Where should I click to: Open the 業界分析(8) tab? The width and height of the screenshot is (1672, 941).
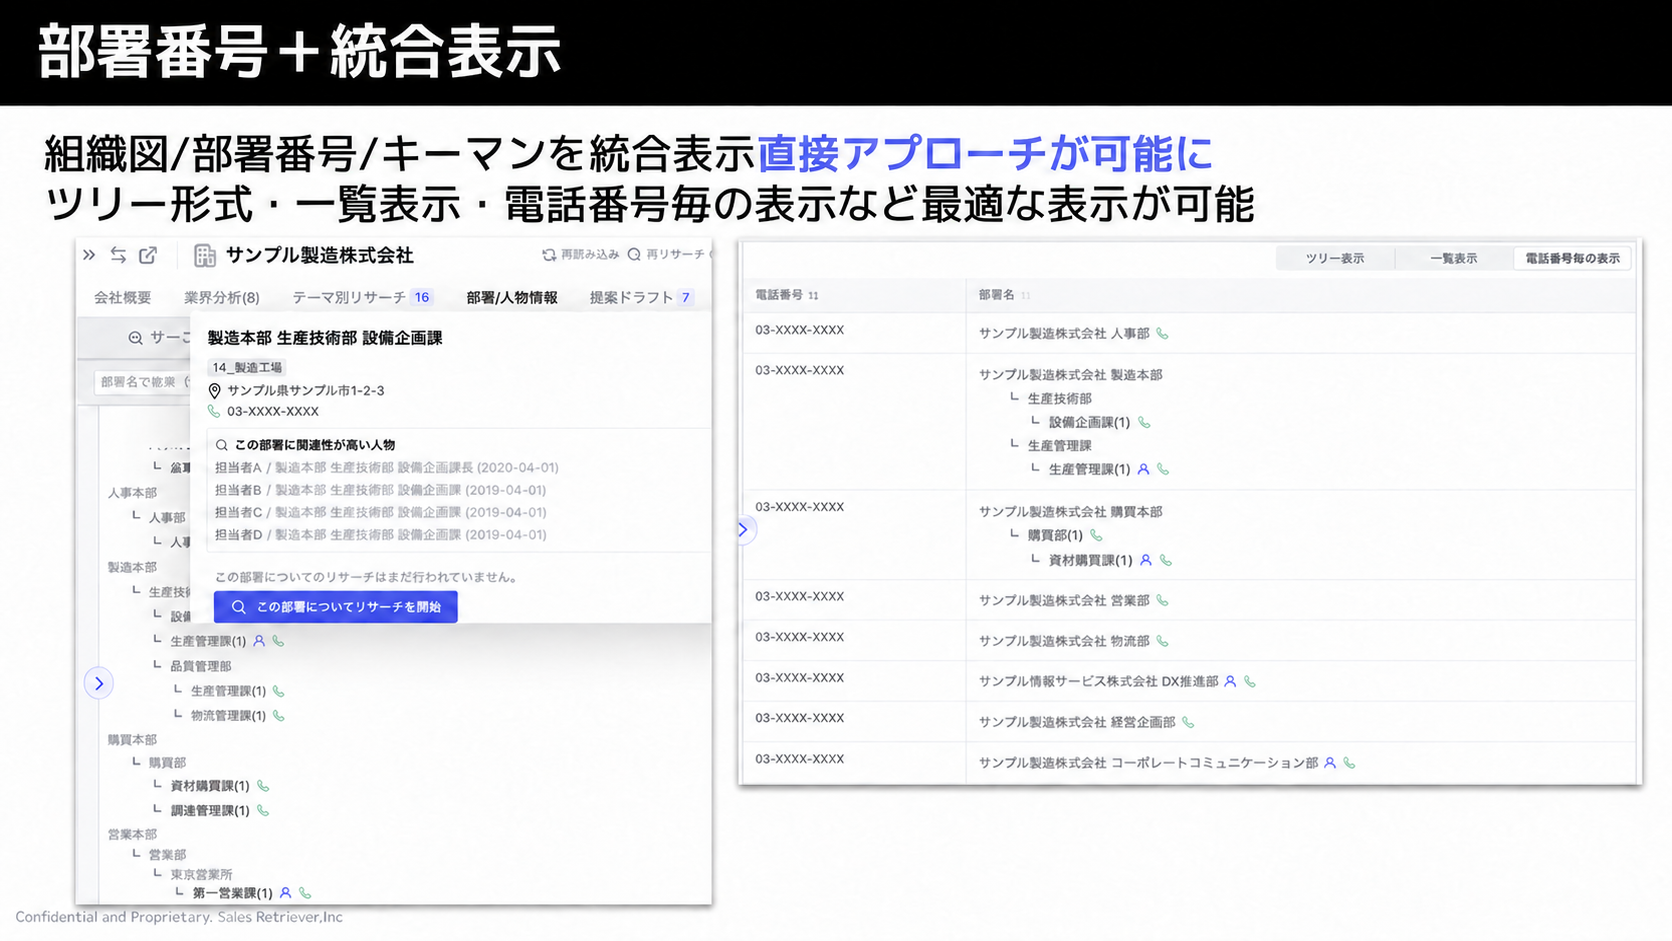click(222, 297)
